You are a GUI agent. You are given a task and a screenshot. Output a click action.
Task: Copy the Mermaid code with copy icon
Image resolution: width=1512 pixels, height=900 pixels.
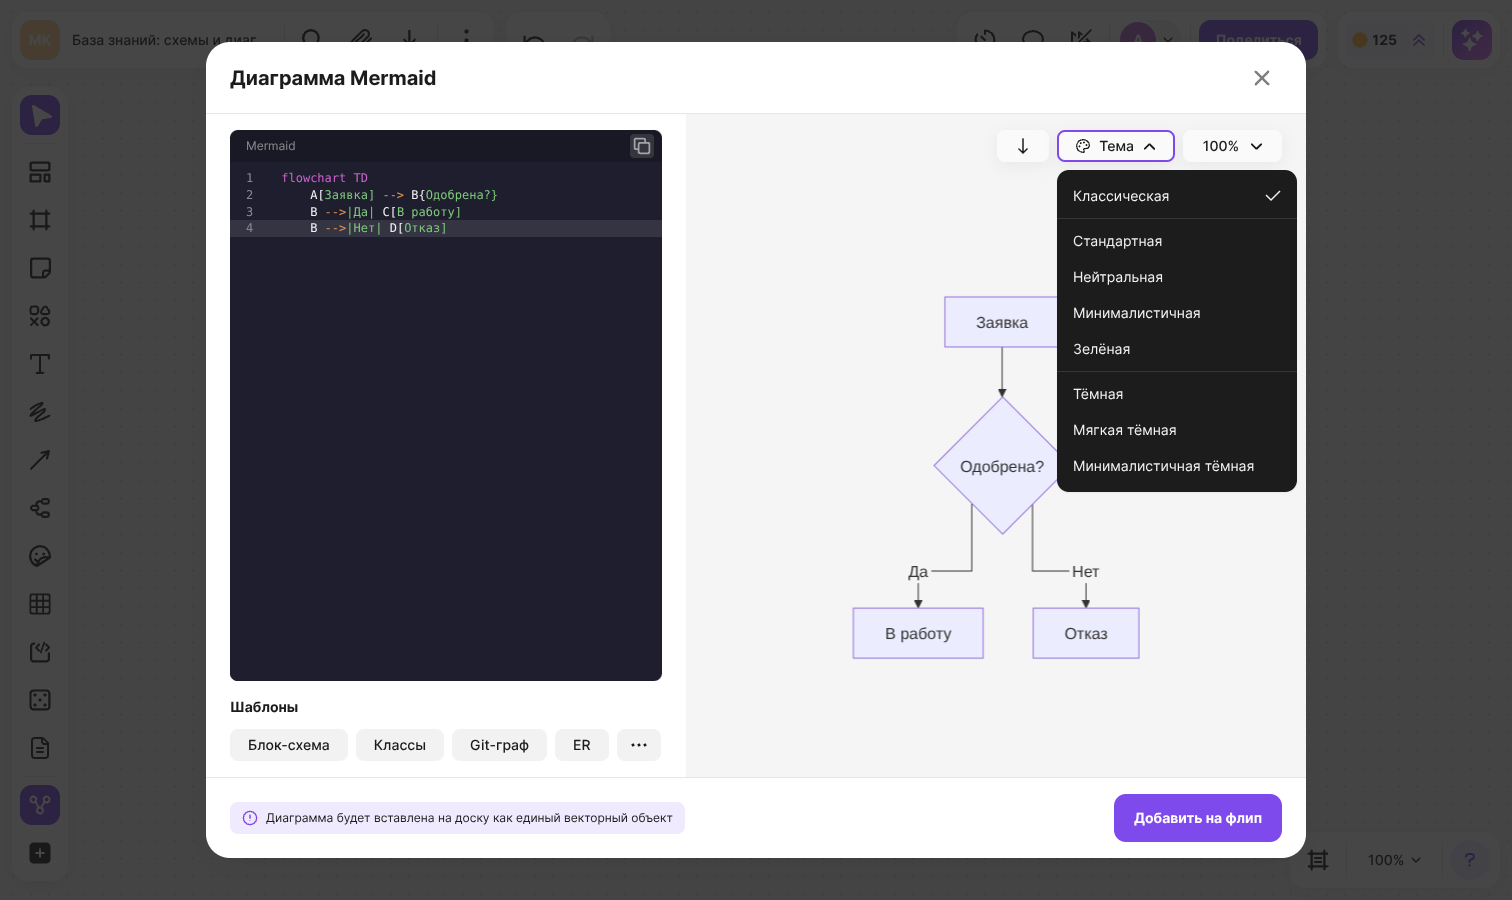[642, 146]
